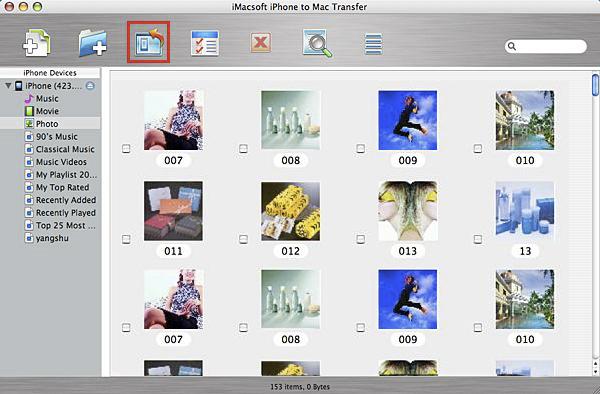The width and height of the screenshot is (600, 394).
Task: Click the "153 items, 0 Bytes" status text
Action: [x=300, y=387]
